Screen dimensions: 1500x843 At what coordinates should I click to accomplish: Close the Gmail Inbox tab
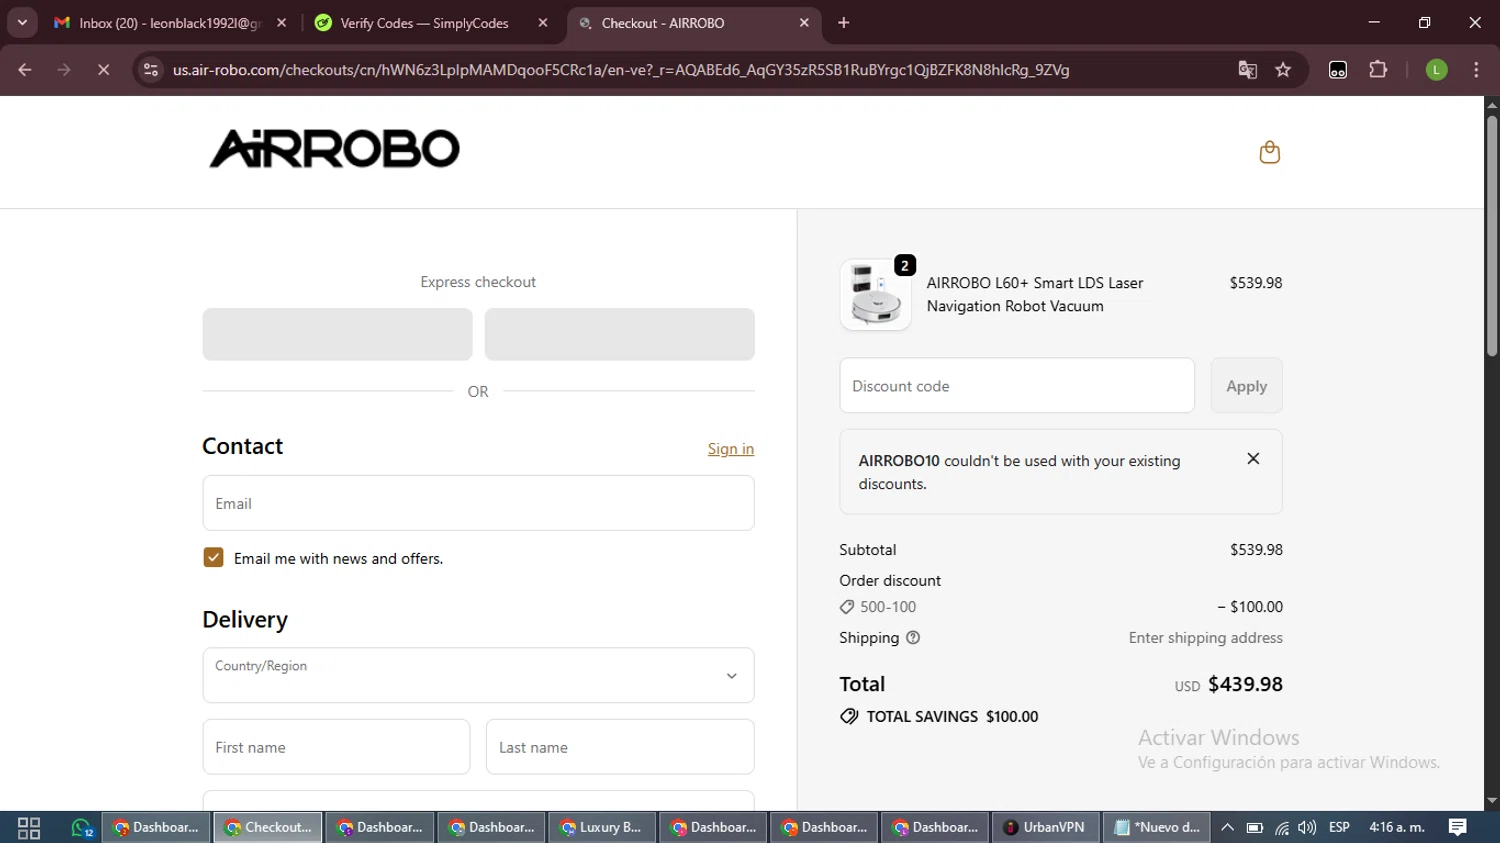[x=282, y=23]
